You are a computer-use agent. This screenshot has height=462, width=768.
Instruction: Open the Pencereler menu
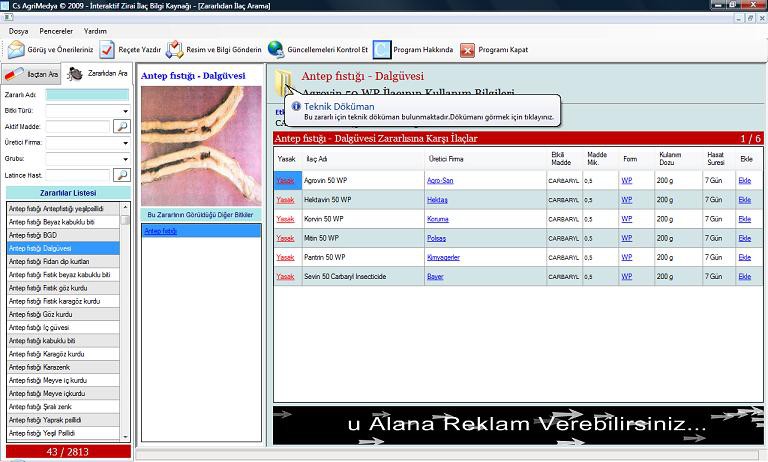pyautogui.click(x=56, y=31)
